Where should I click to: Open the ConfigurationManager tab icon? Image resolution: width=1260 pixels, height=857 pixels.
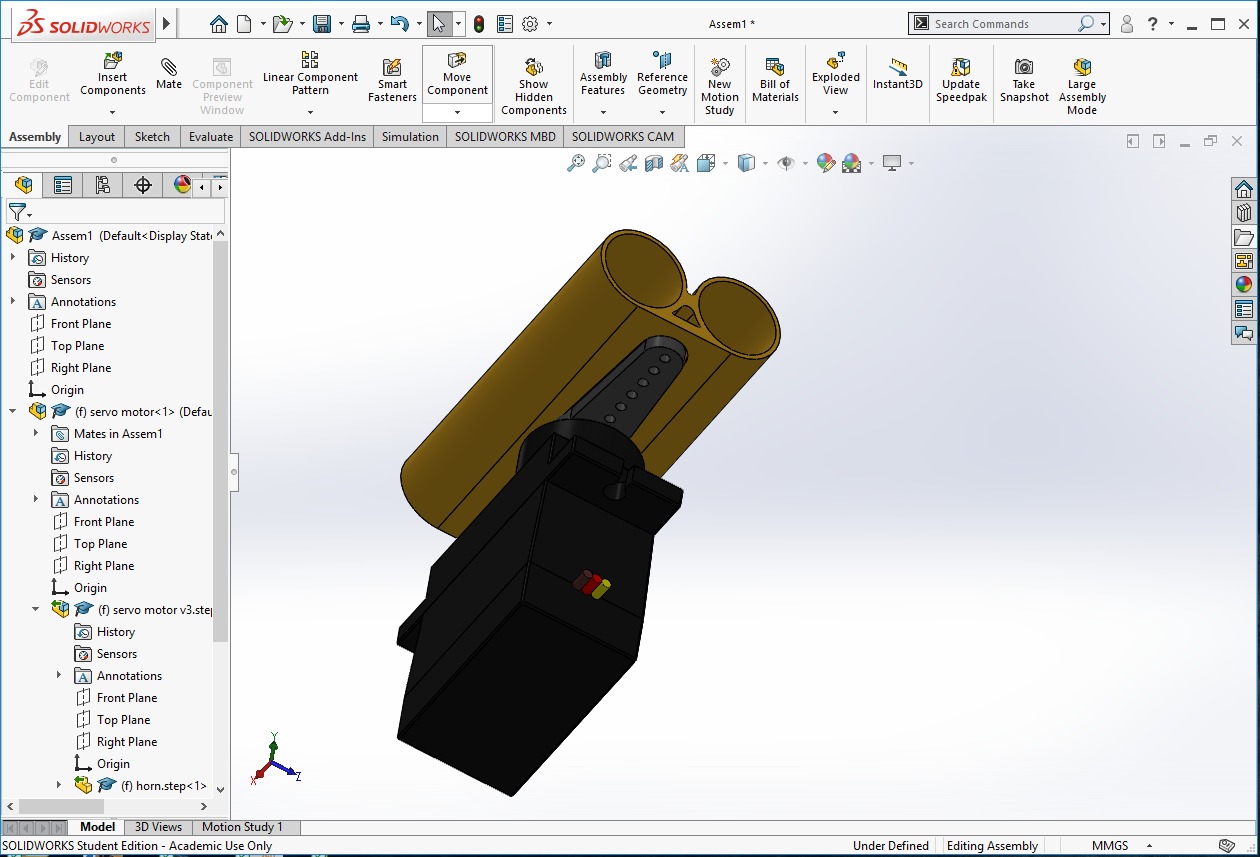click(103, 185)
